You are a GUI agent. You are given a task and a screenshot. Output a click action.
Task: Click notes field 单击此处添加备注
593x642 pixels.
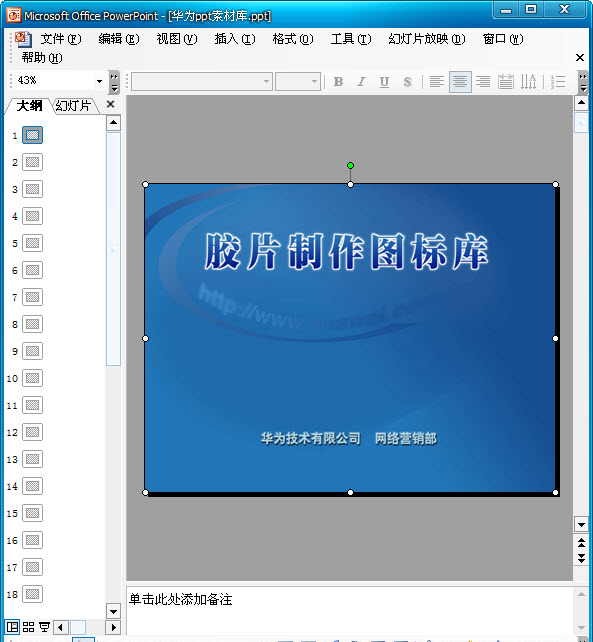tap(181, 599)
